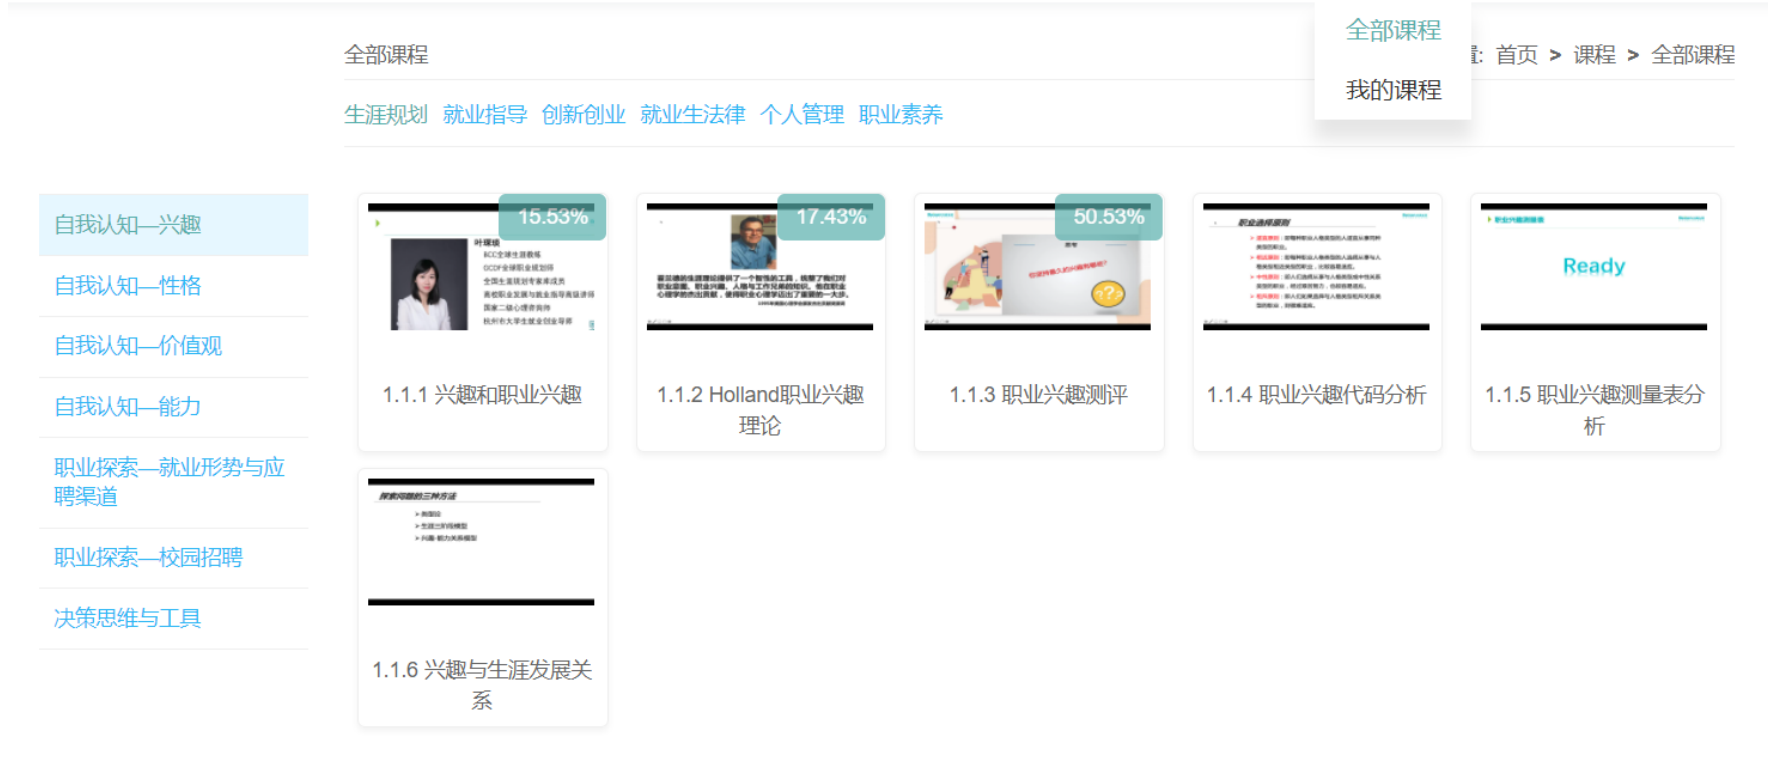The height and width of the screenshot is (782, 1768).
Task: Open 职业探索—校园招聘 in the sidebar
Action: tap(174, 558)
